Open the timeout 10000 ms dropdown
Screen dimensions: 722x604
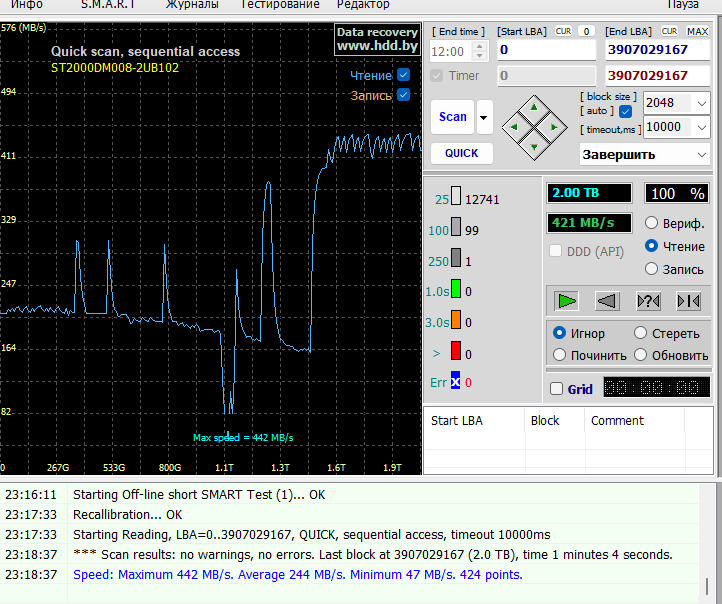(702, 127)
